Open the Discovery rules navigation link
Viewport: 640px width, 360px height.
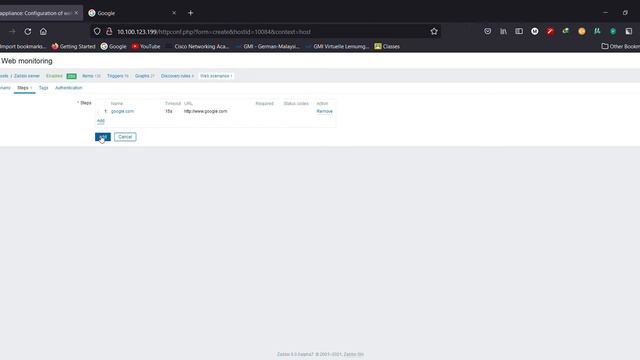[177, 76]
